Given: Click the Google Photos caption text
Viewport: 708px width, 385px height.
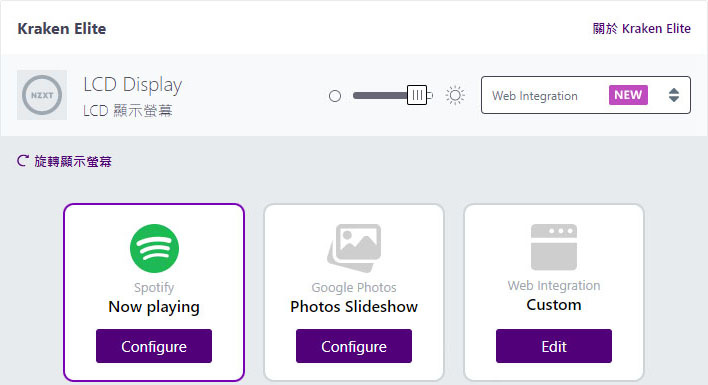Looking at the screenshot, I should pyautogui.click(x=354, y=288).
